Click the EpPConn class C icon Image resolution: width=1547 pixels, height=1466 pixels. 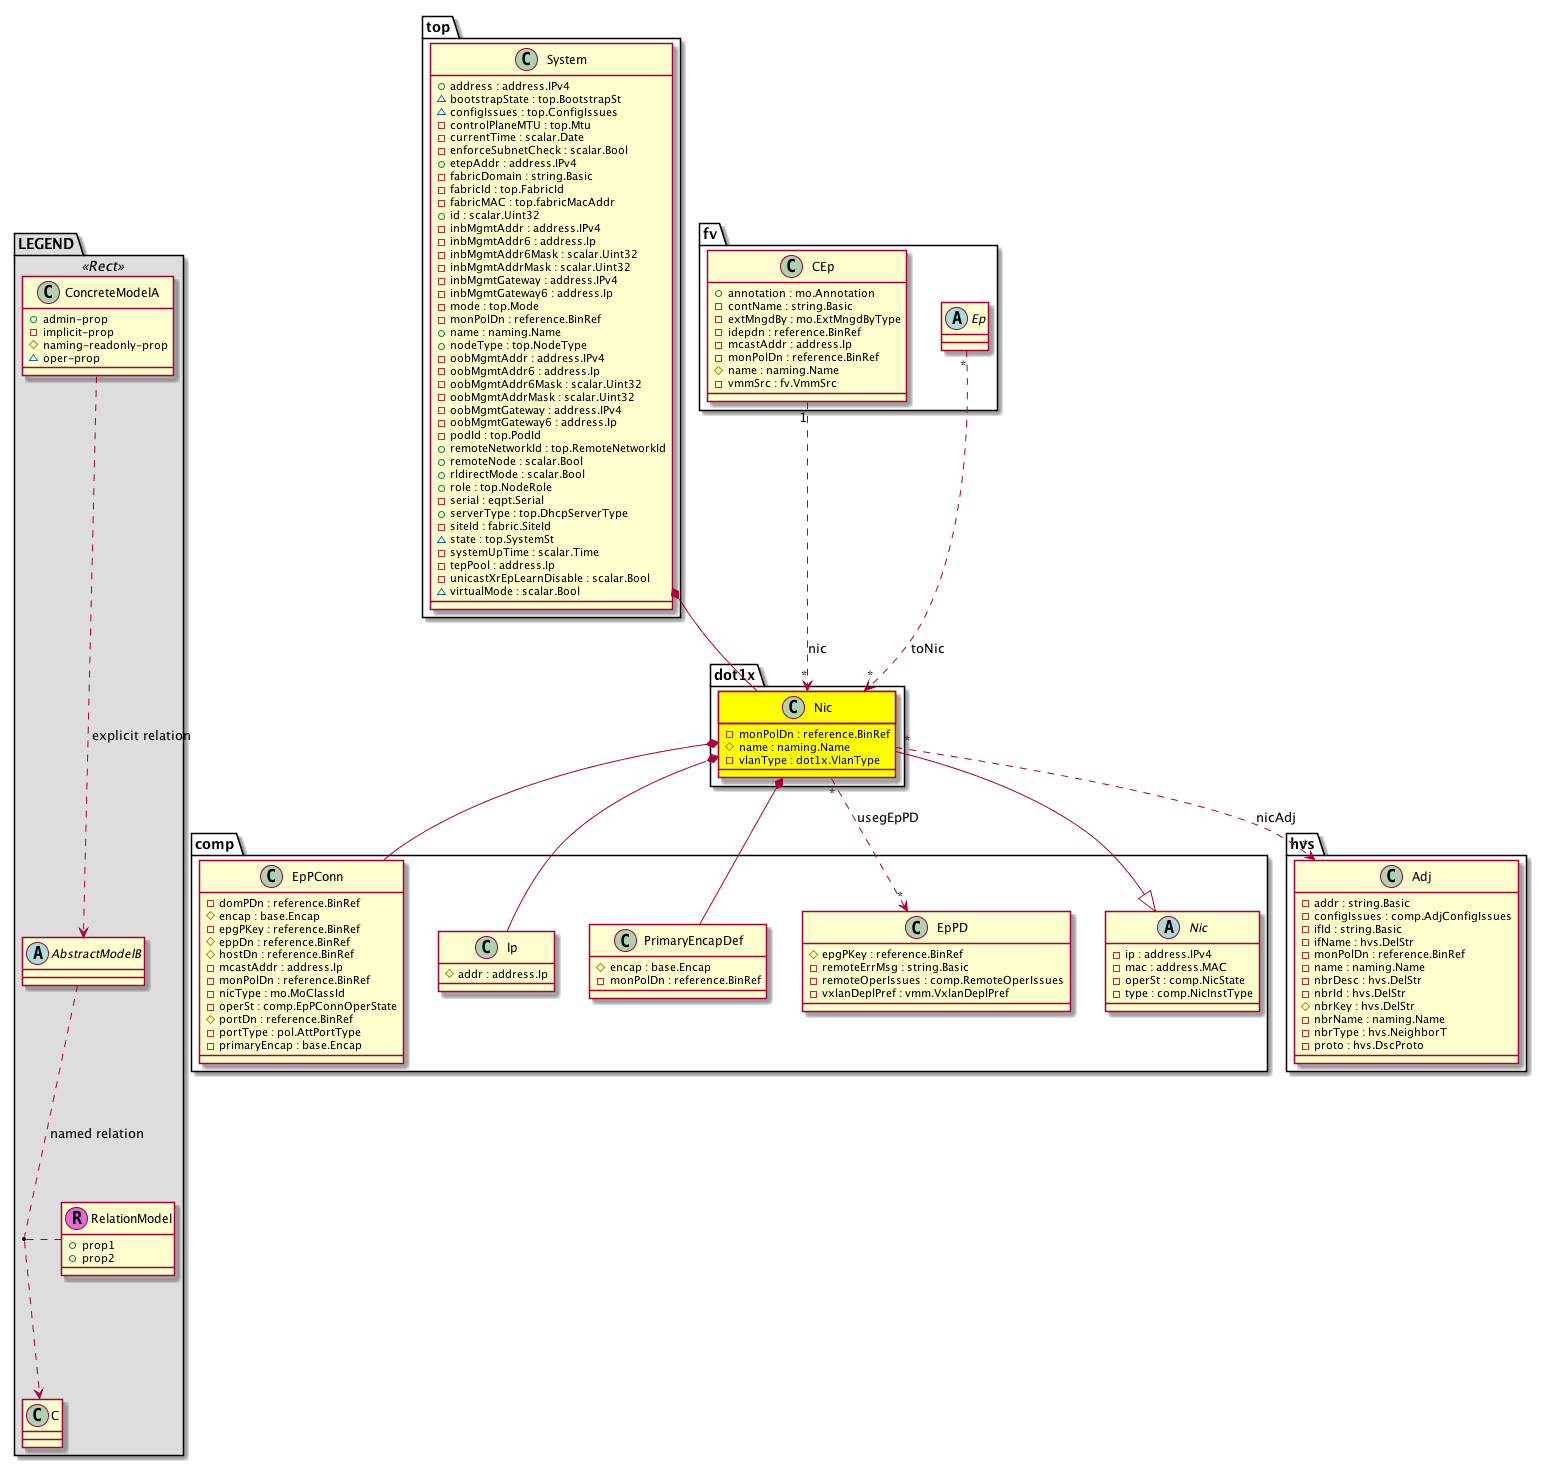click(x=271, y=877)
